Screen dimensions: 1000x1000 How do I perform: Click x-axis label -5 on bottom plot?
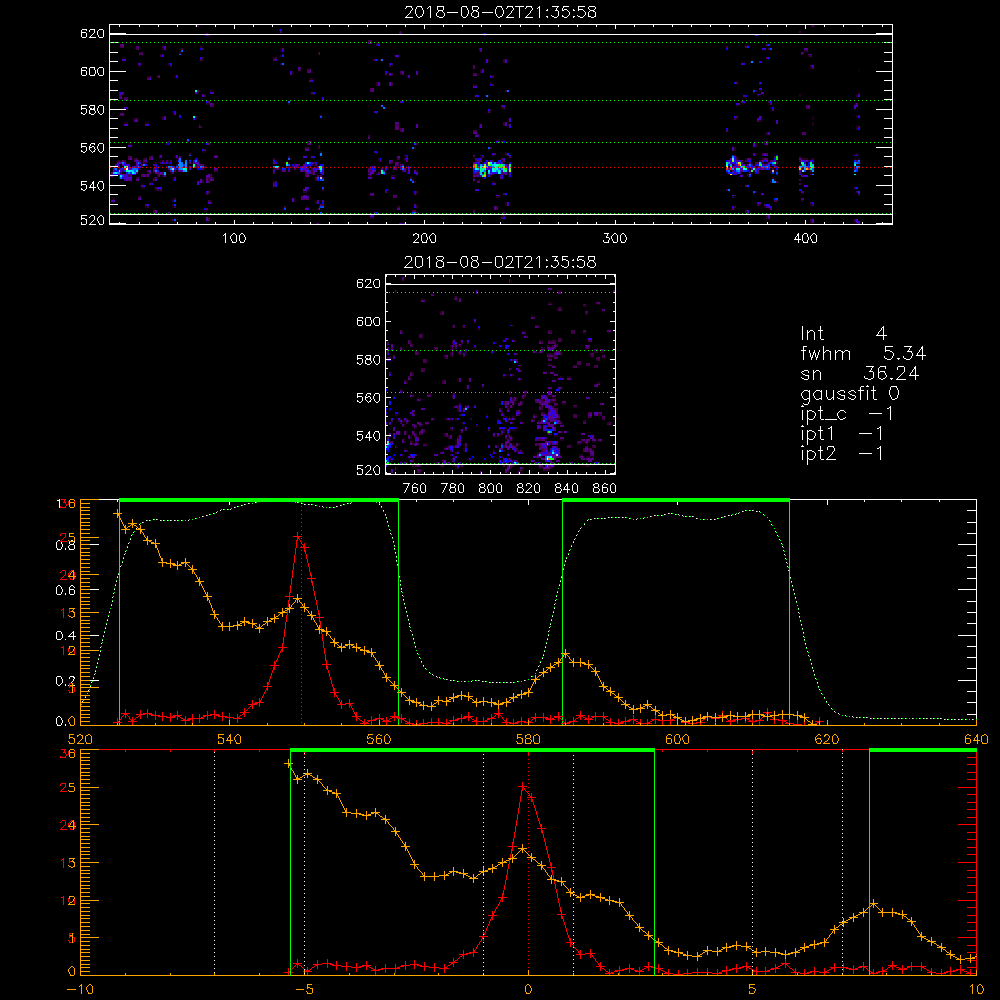(x=304, y=990)
